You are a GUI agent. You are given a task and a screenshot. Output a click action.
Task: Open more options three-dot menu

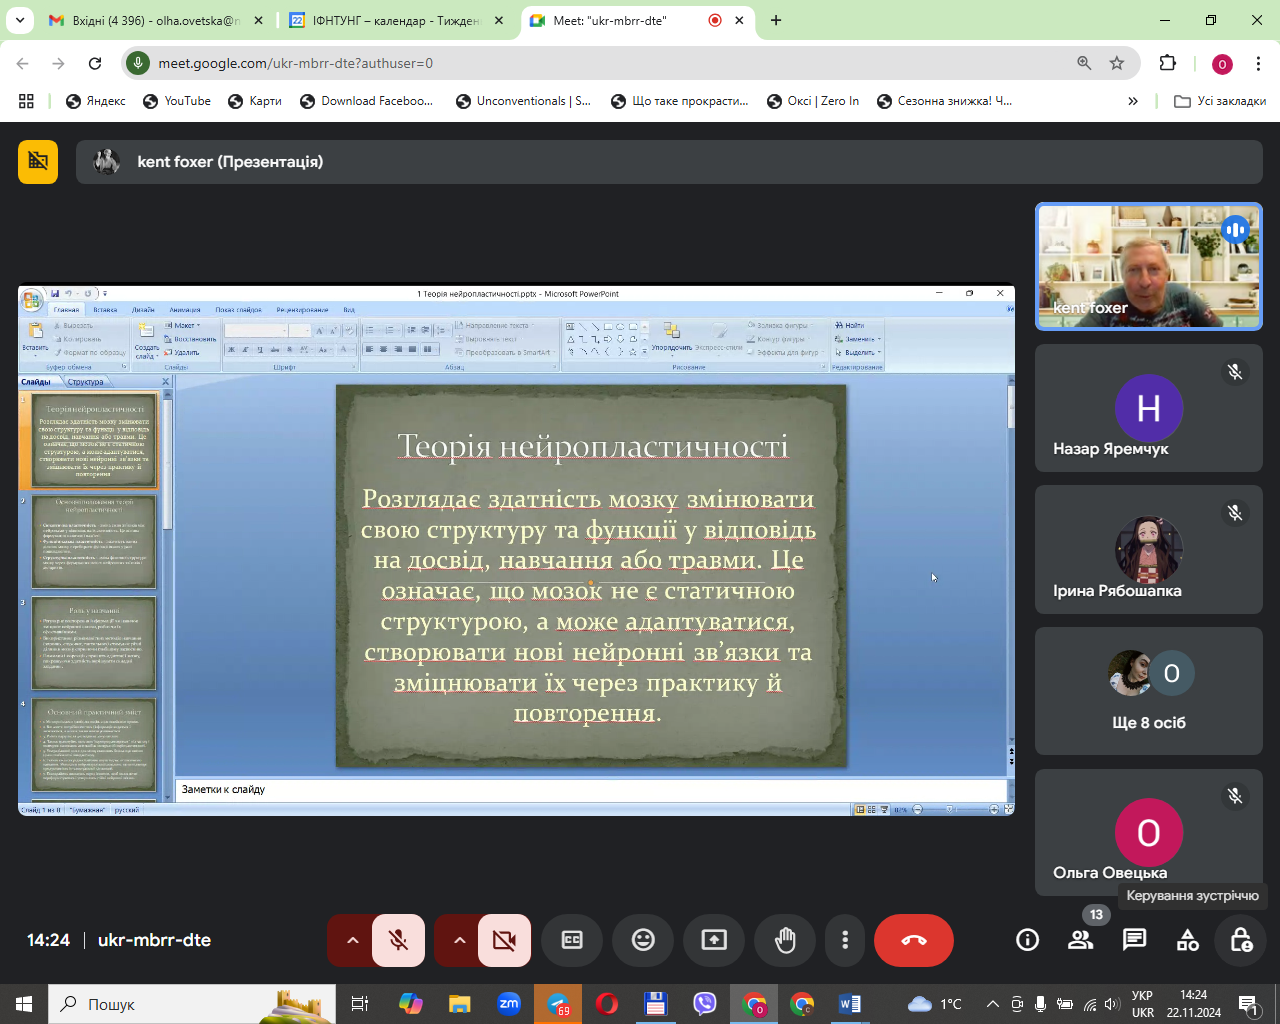[845, 940]
